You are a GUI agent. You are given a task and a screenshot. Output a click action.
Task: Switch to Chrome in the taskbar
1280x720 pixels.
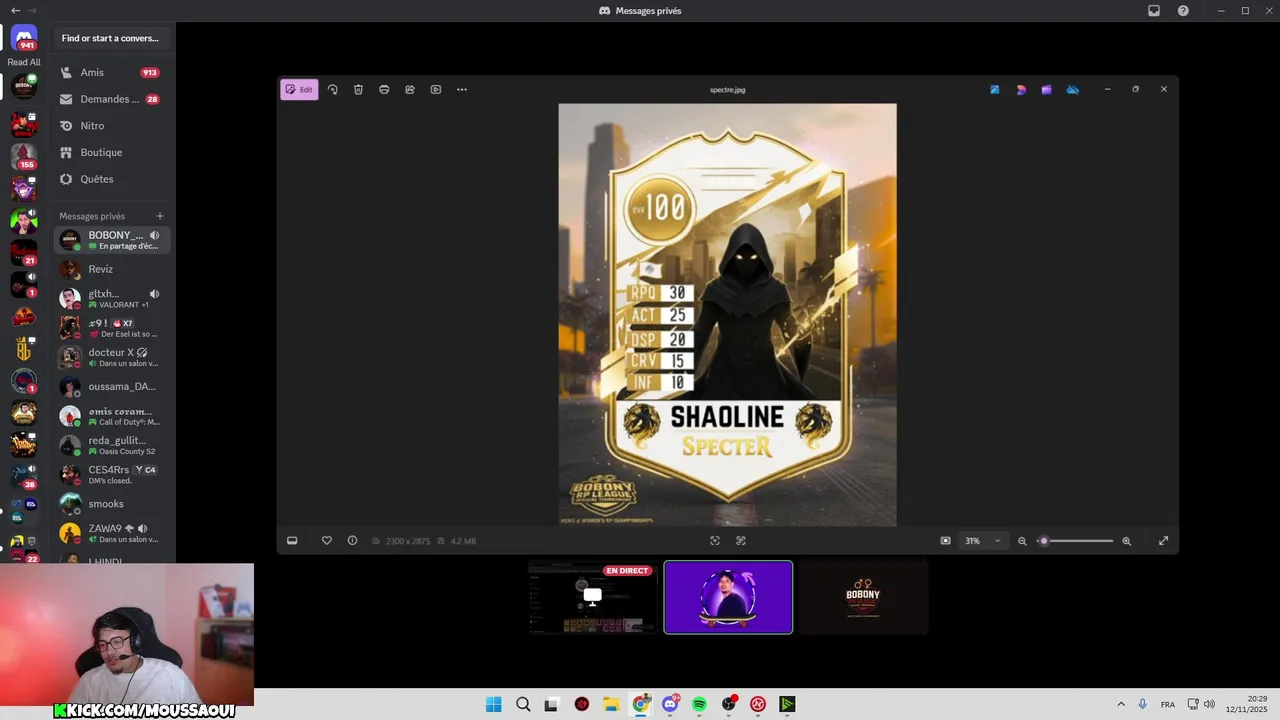(x=641, y=704)
